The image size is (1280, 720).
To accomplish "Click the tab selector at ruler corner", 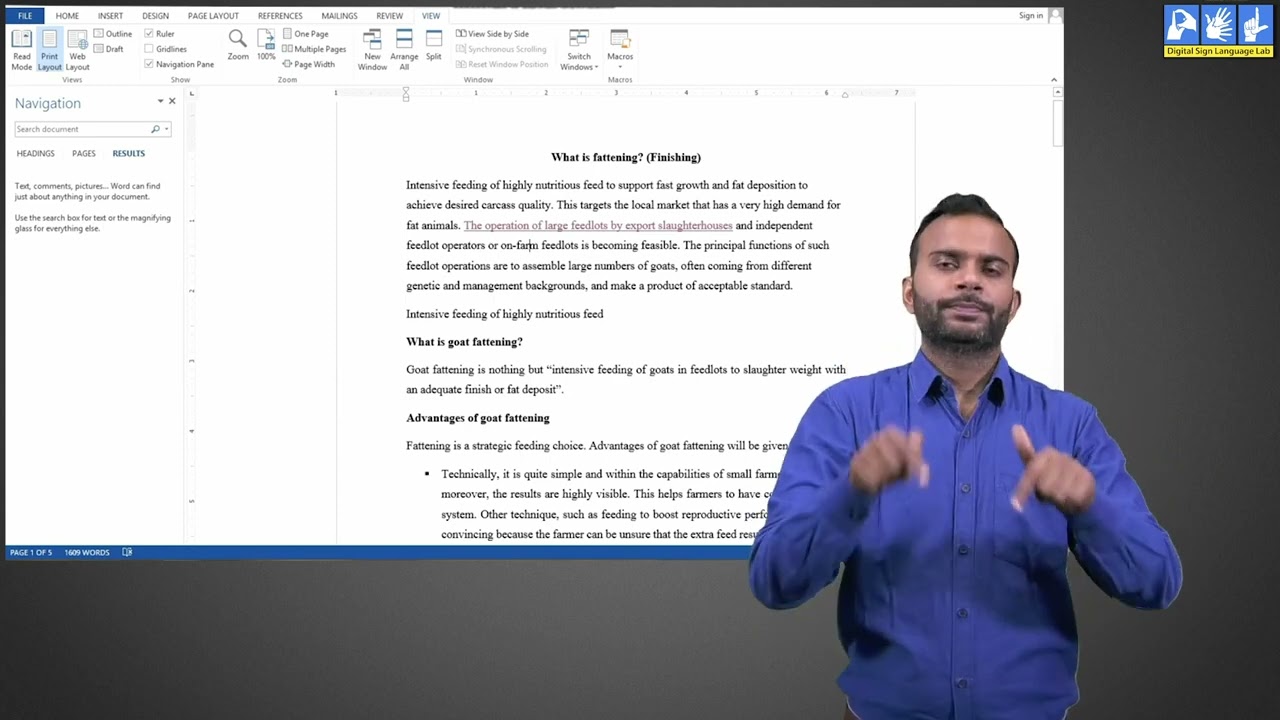I will 192,93.
